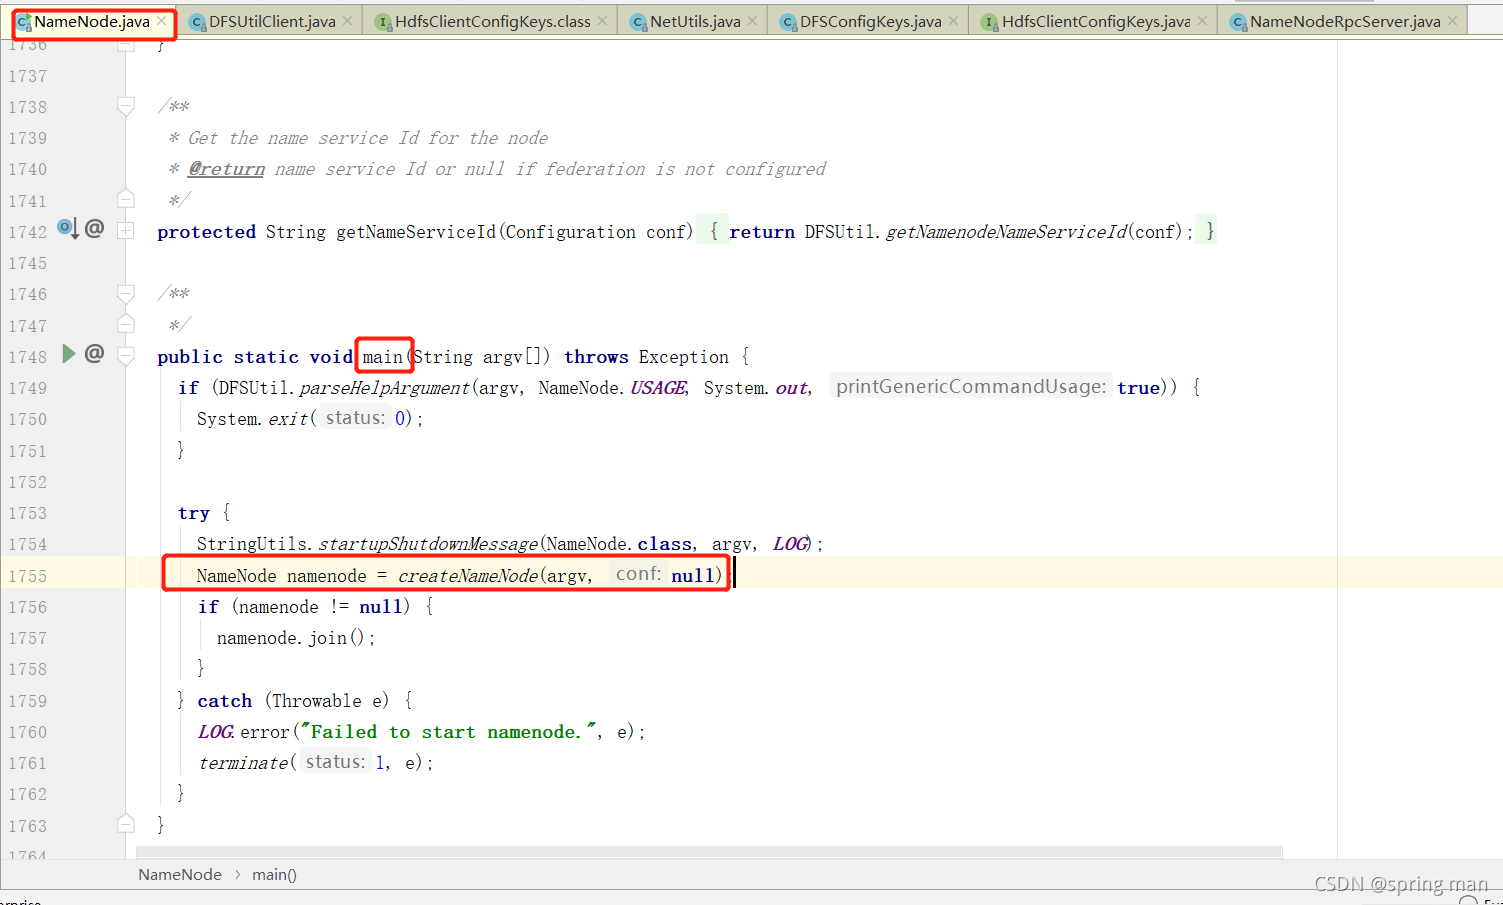Click the main method name
The width and height of the screenshot is (1503, 905).
[x=383, y=357]
